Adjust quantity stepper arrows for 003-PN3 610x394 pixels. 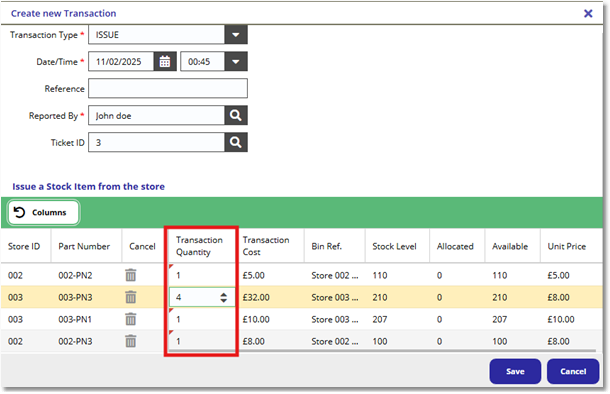click(223, 297)
